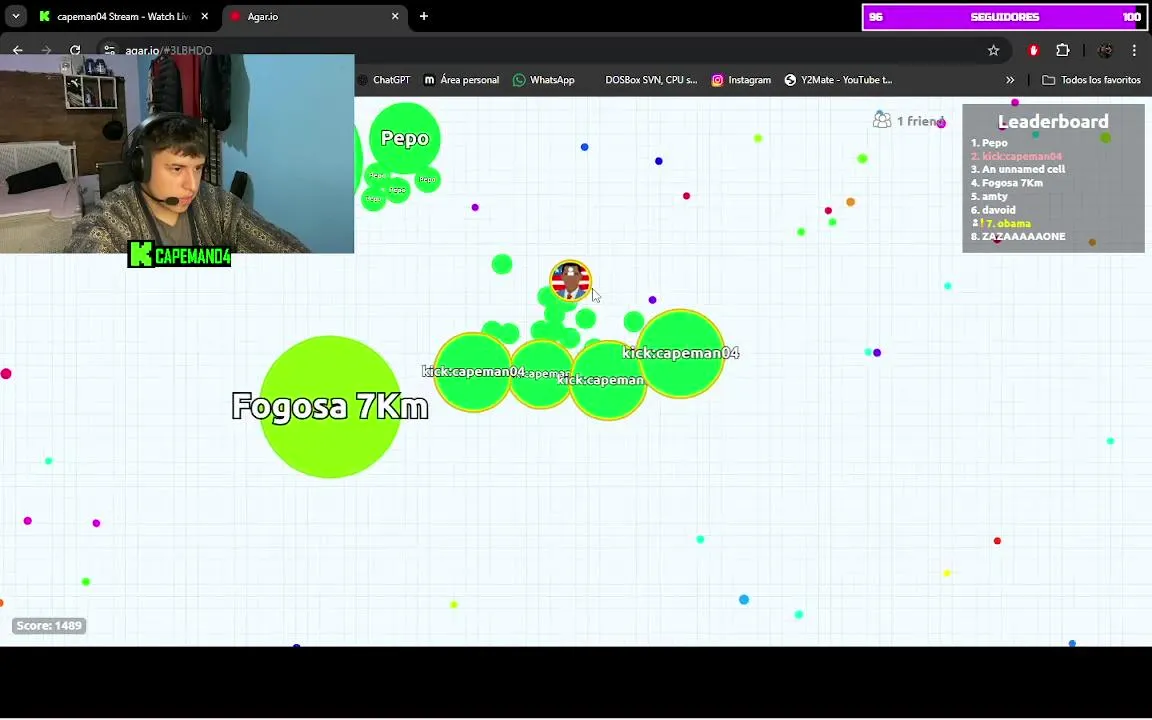The image size is (1152, 720).
Task: Click the Score: 1489 label
Action: tap(48, 625)
